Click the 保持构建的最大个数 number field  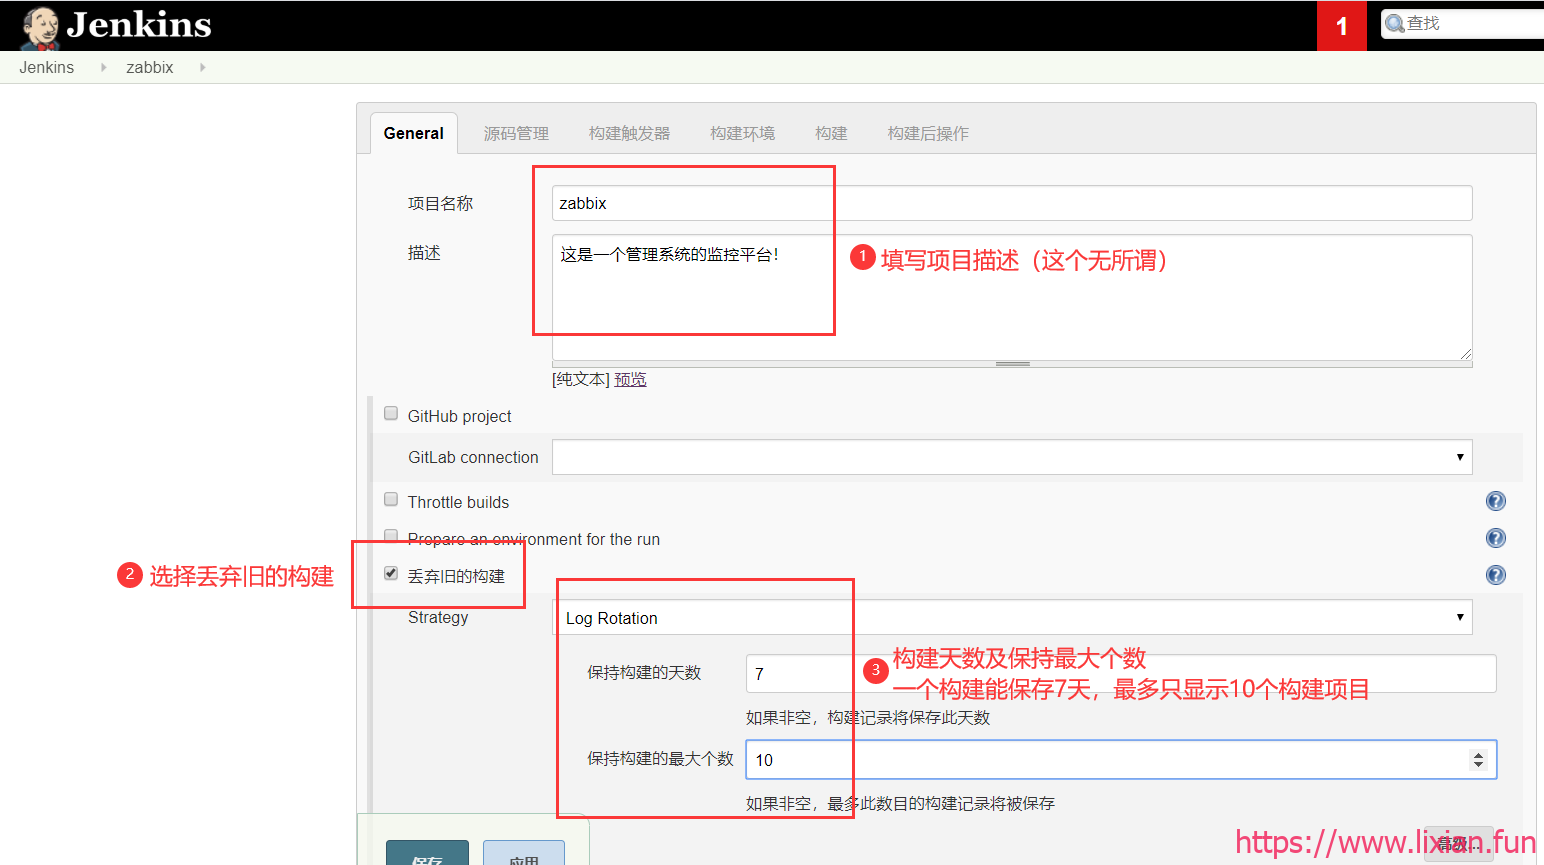point(1121,760)
